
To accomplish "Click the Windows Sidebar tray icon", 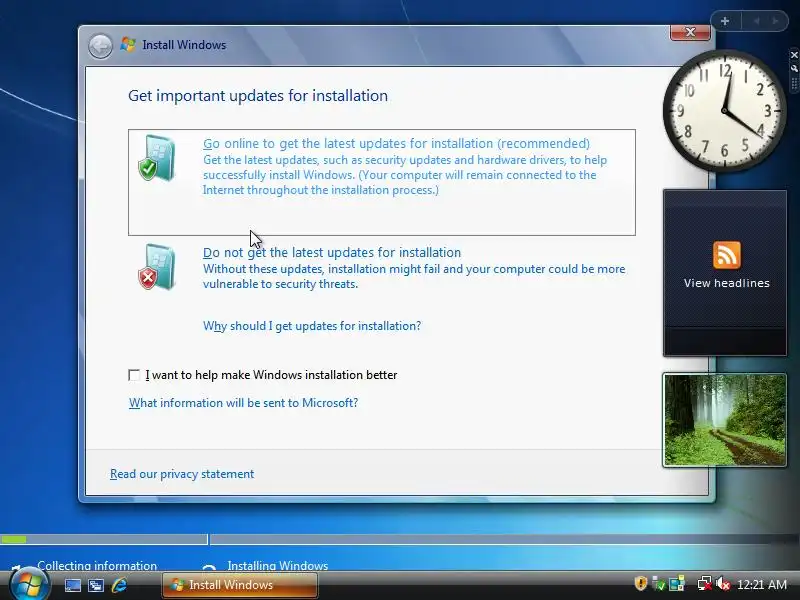I will [x=677, y=584].
